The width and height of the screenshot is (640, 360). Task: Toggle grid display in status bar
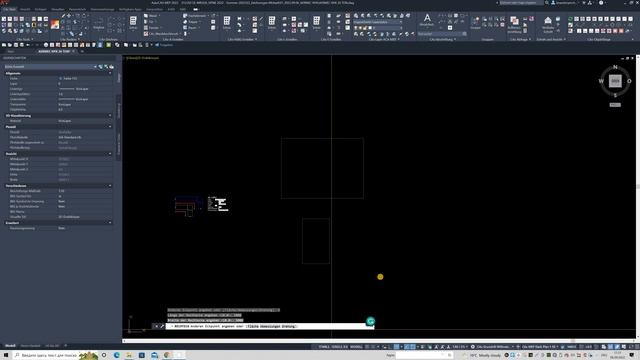(x=367, y=347)
